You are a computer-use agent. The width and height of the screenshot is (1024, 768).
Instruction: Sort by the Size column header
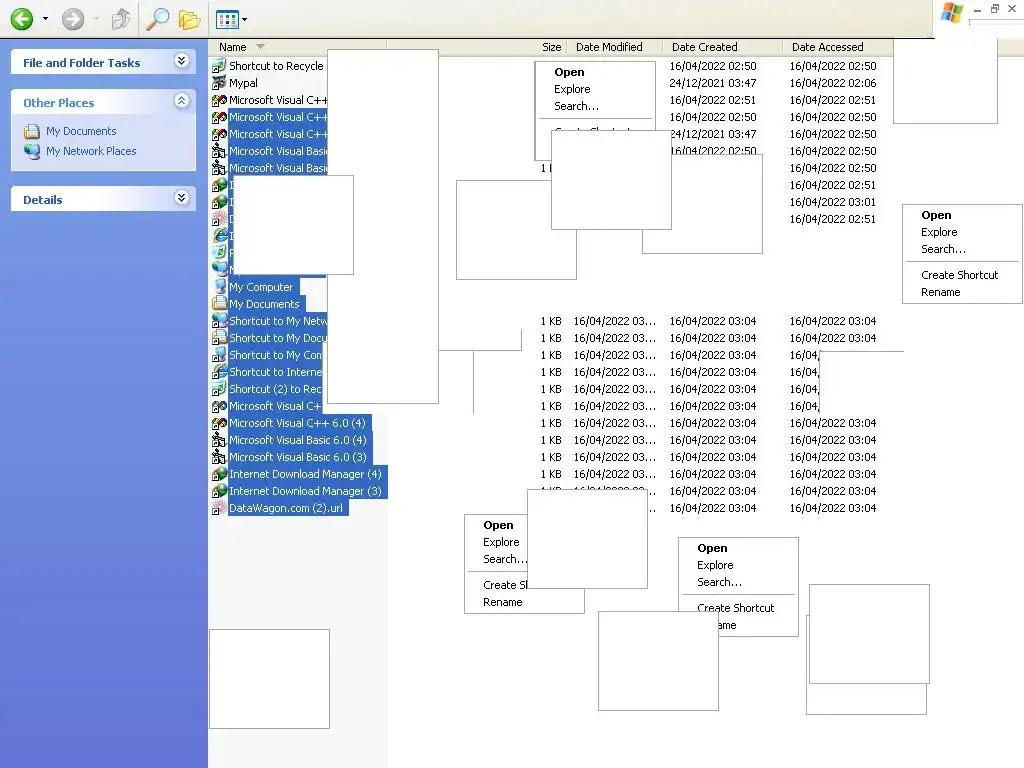pos(551,47)
